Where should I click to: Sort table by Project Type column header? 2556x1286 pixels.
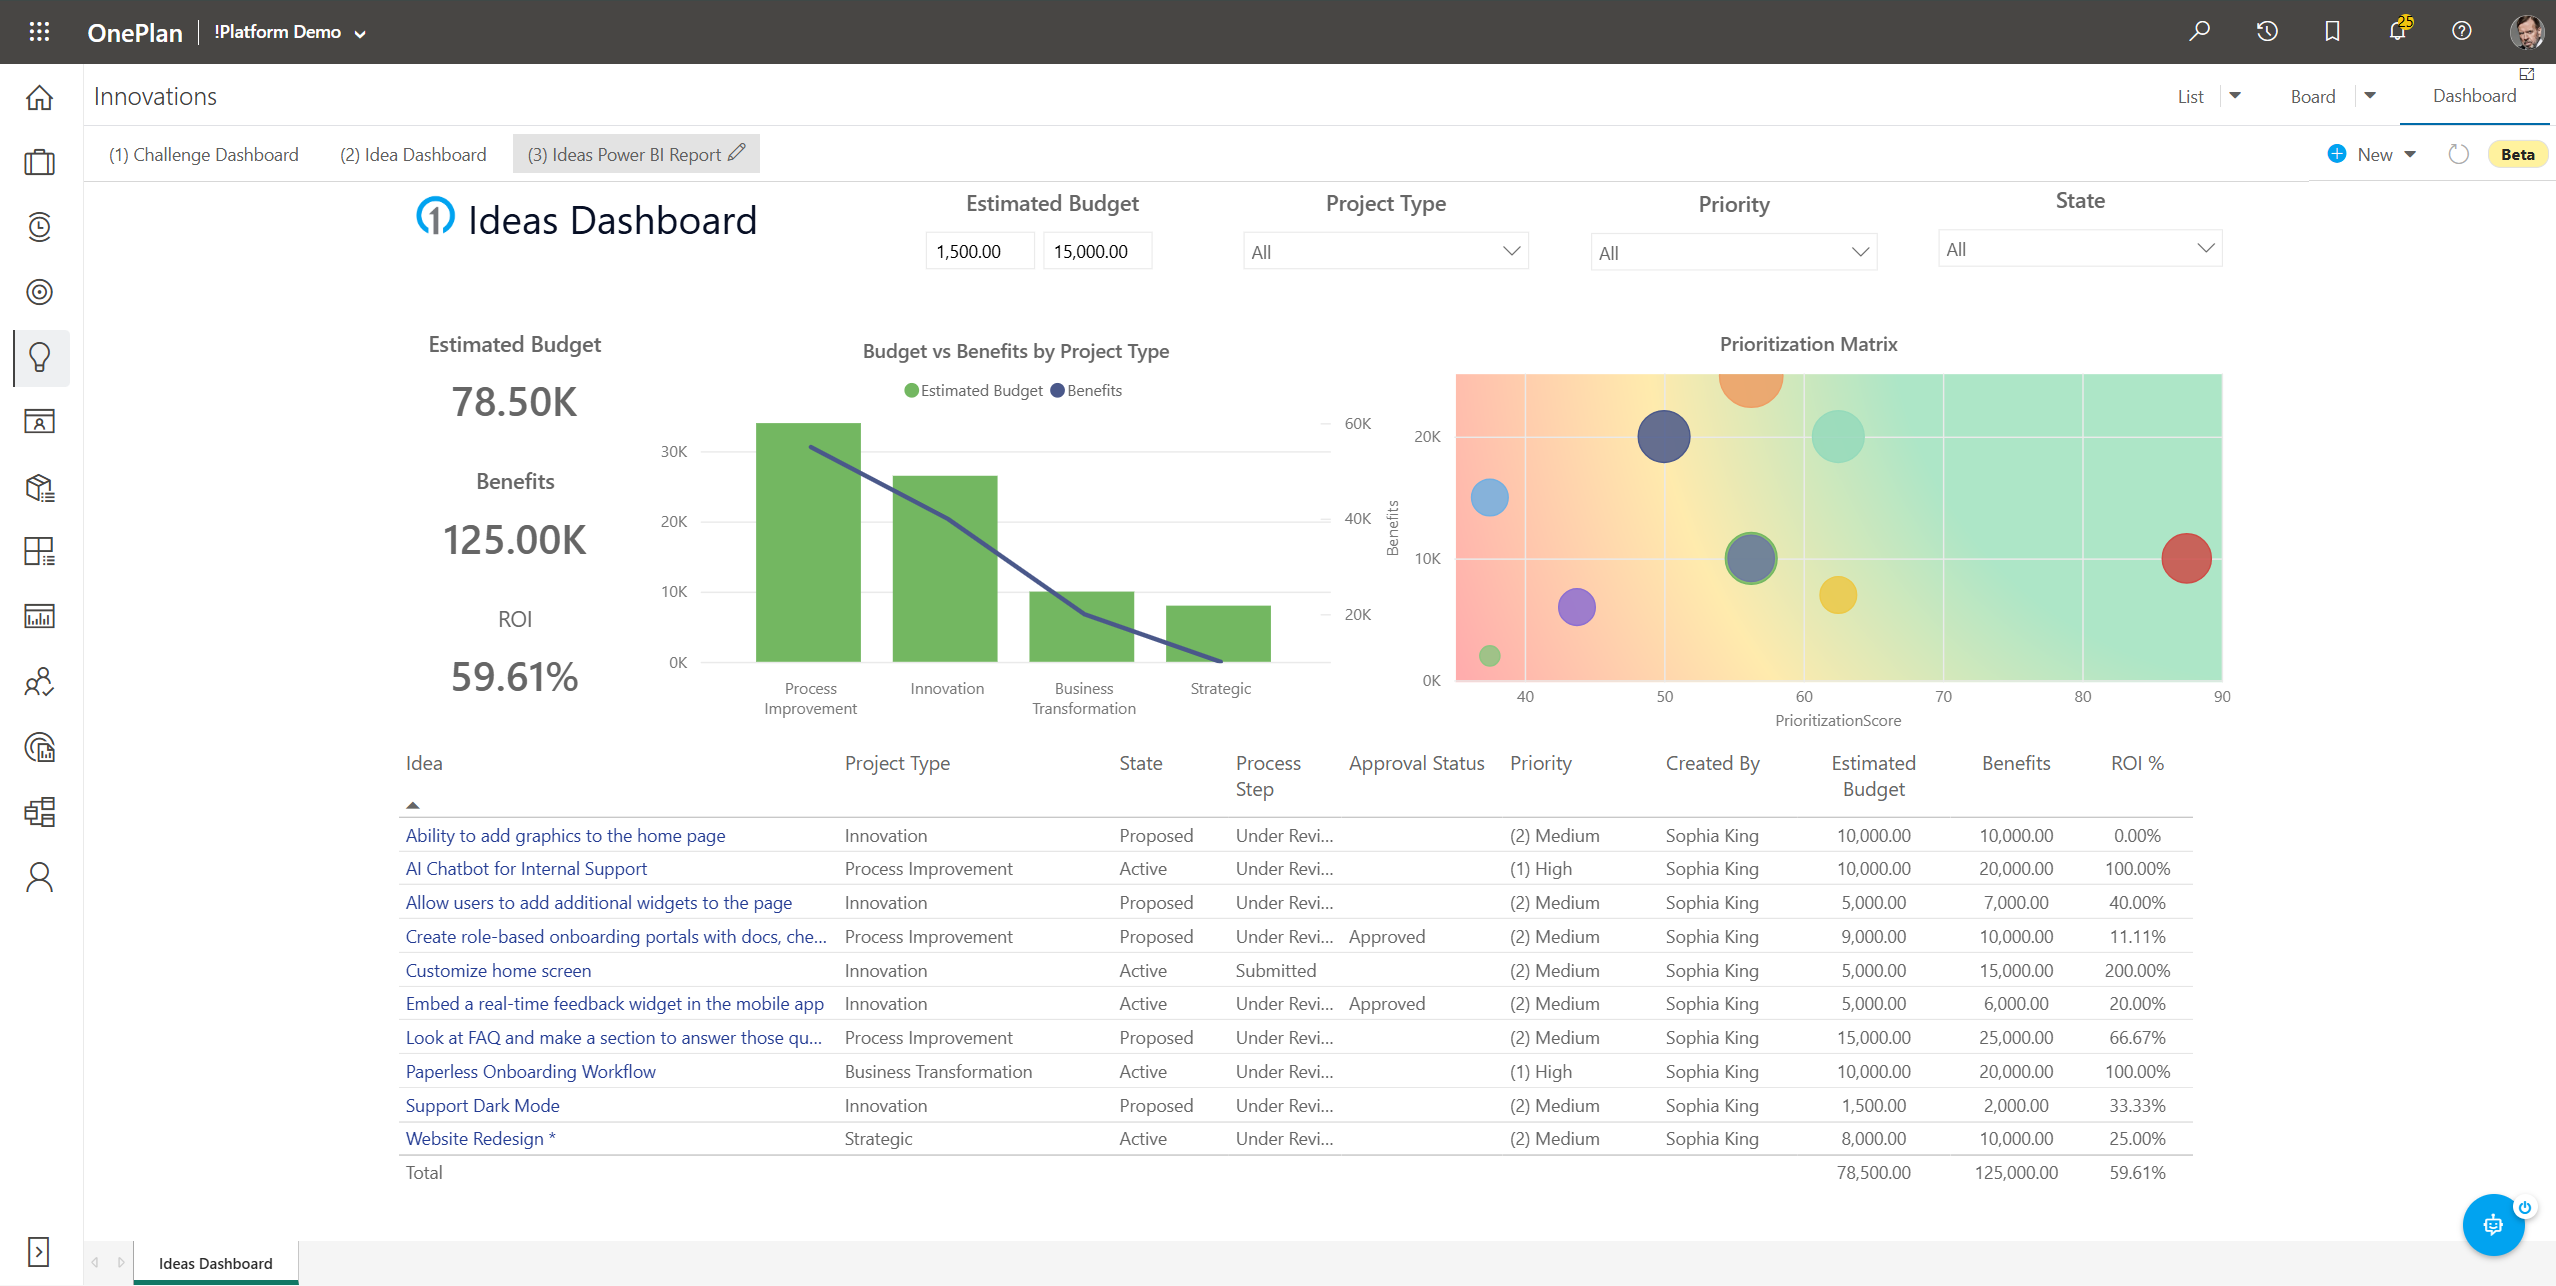897,763
